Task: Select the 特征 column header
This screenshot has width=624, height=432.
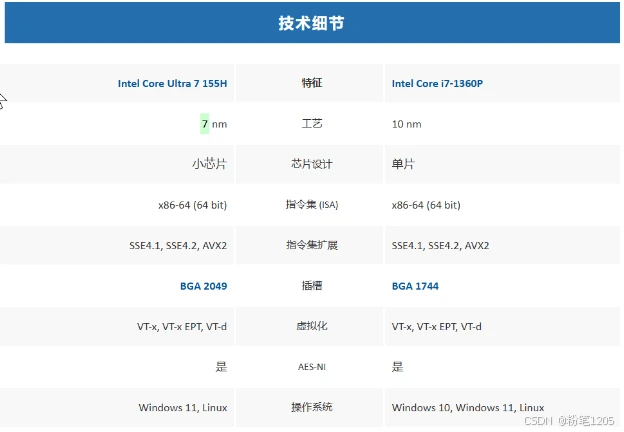Action: point(312,83)
